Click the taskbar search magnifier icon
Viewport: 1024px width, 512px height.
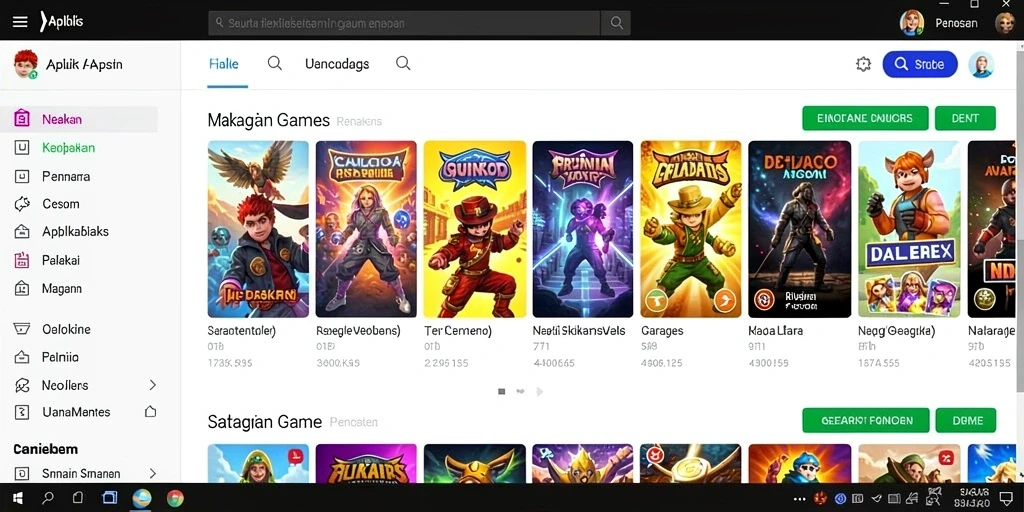48,498
